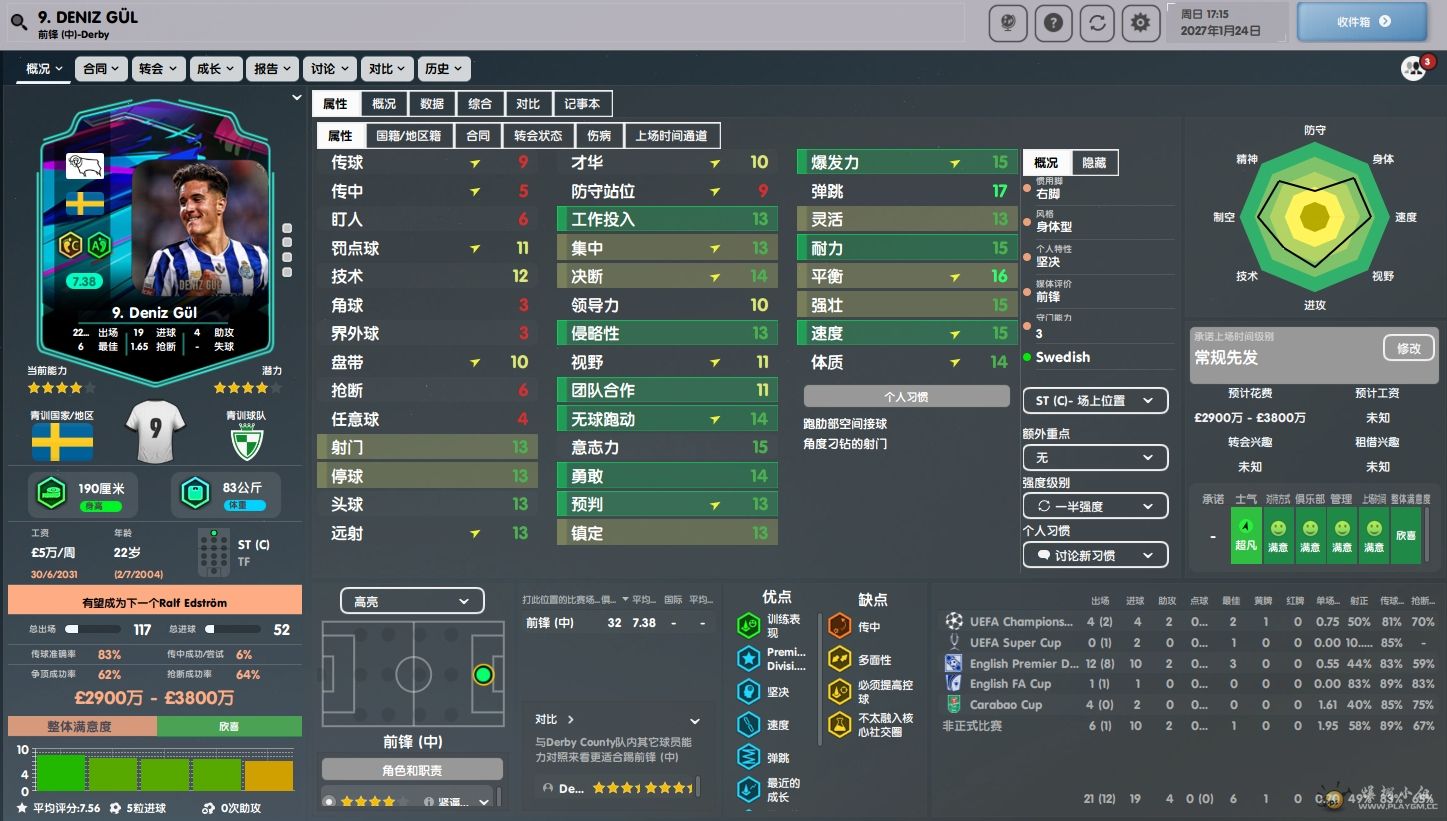Click the help question mark icon
The width and height of the screenshot is (1447, 821).
(x=1052, y=23)
